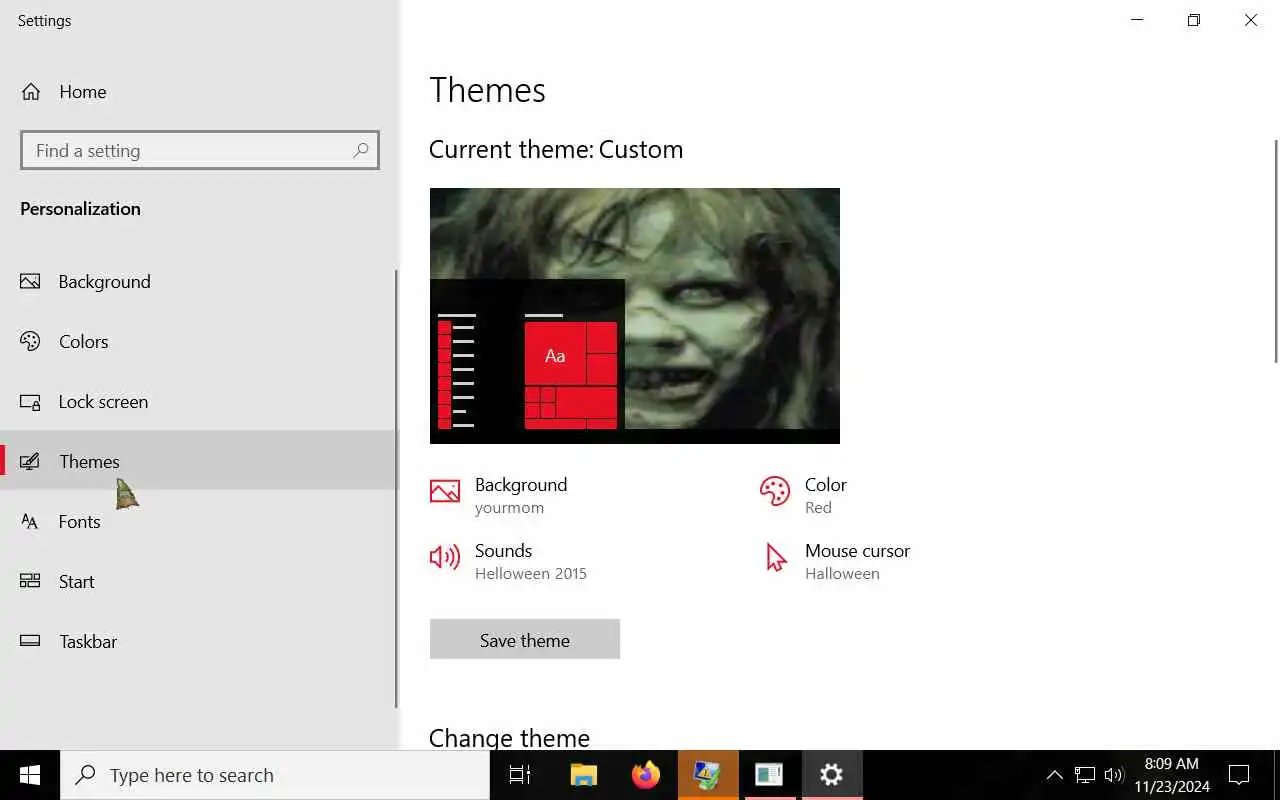The height and width of the screenshot is (800, 1280).
Task: Select Themes in the sidebar
Action: coord(198,460)
